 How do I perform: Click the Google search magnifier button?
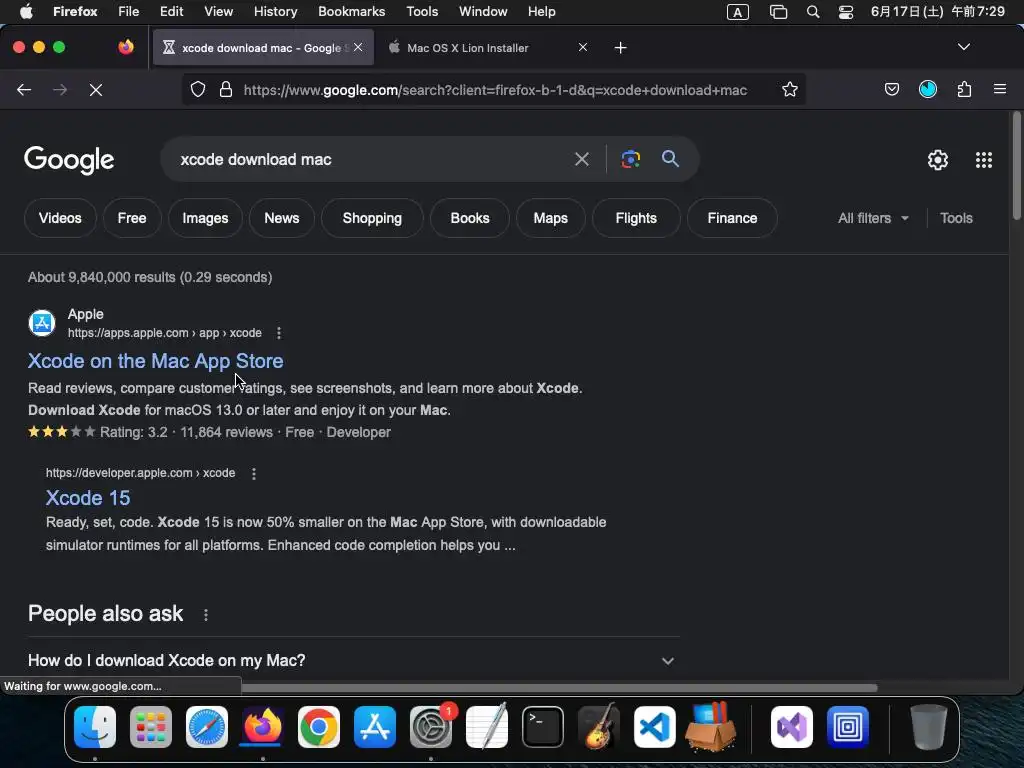(x=670, y=159)
